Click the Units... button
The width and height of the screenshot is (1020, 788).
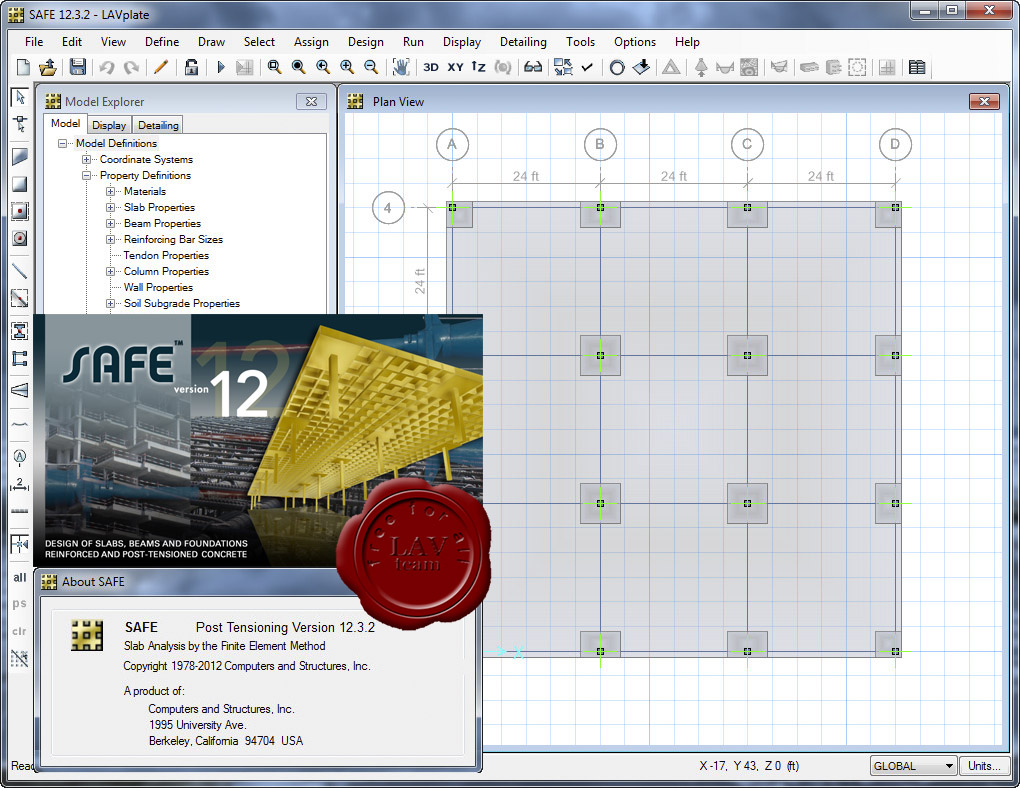pyautogui.click(x=984, y=766)
